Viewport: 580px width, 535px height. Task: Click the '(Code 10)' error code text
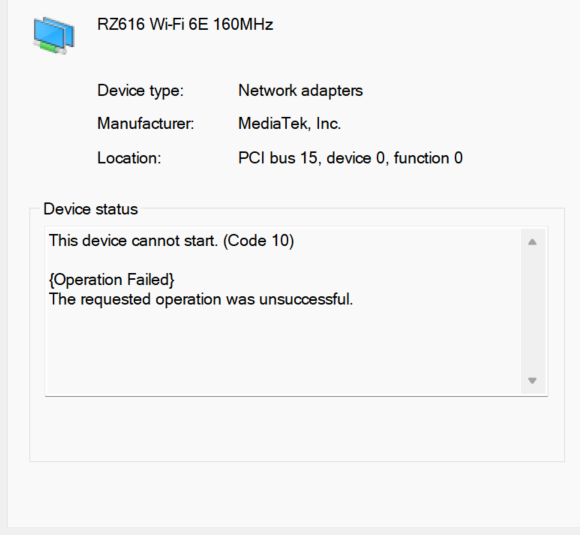point(259,241)
